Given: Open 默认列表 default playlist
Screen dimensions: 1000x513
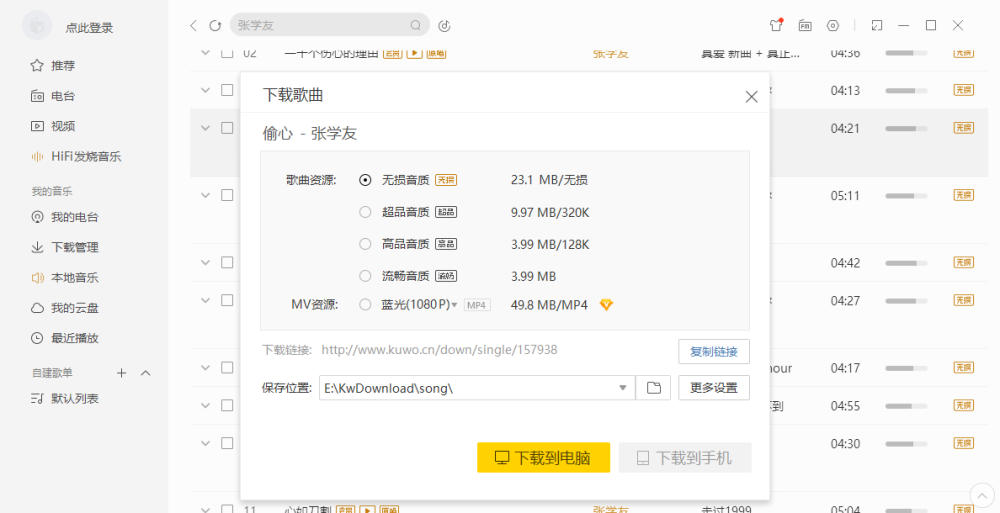Looking at the screenshot, I should click(64, 399).
